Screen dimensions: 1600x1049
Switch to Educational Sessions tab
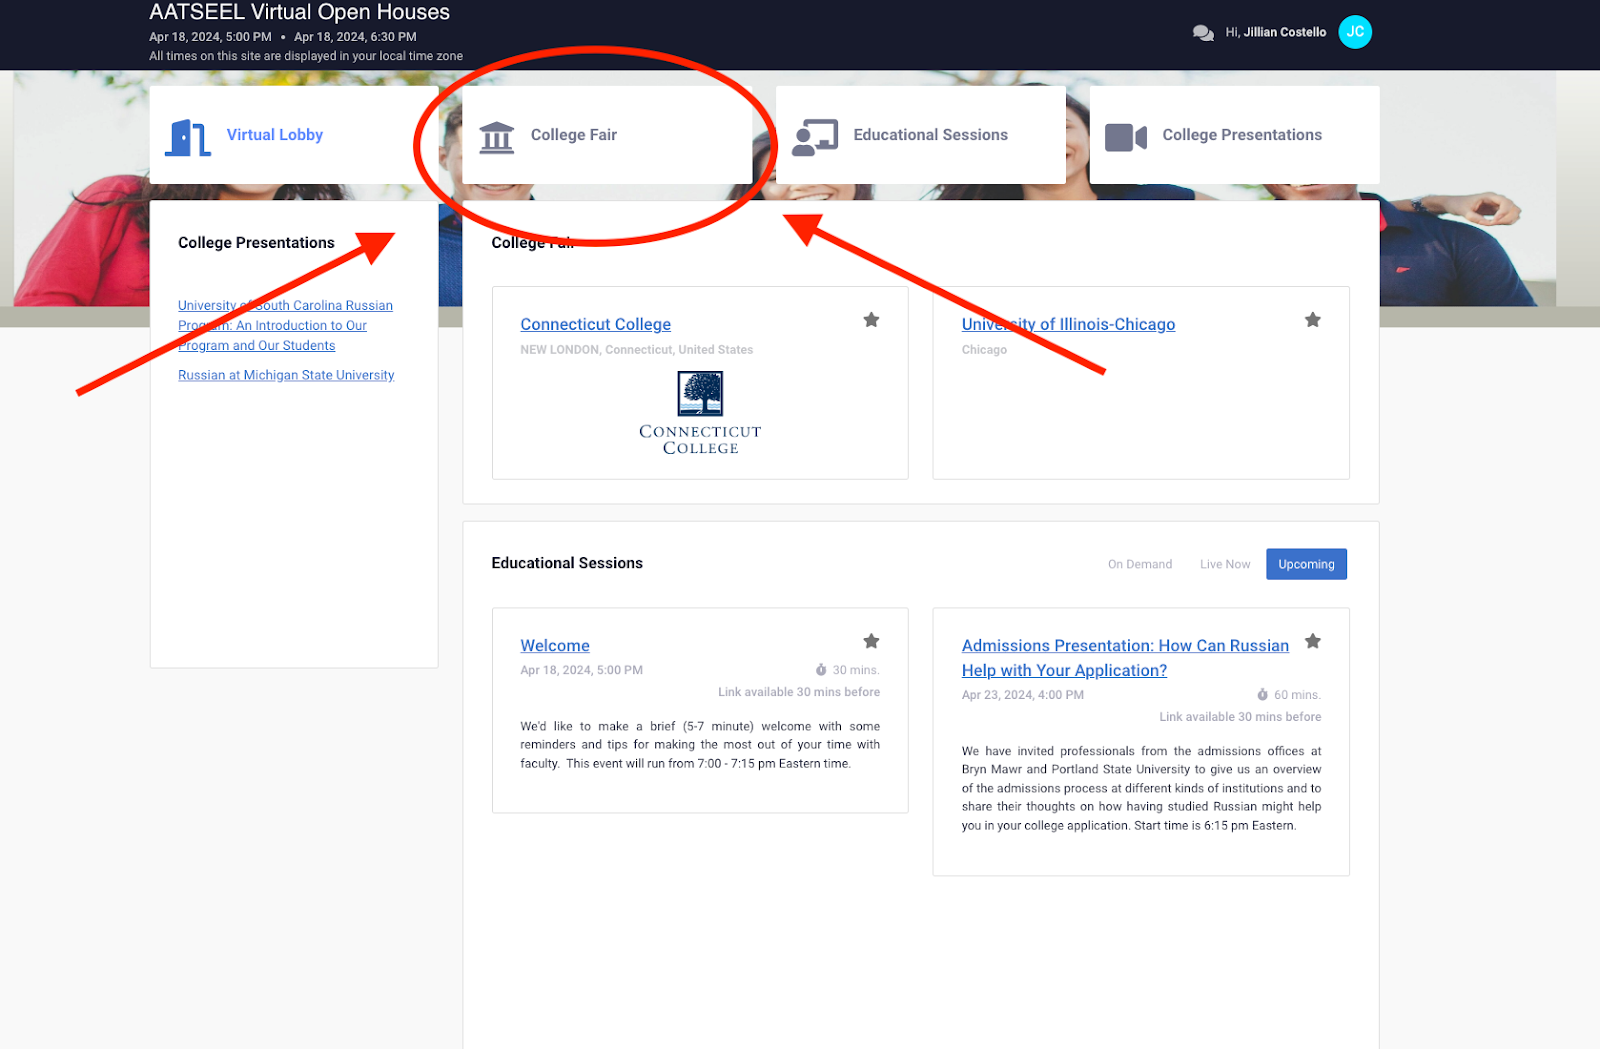tap(921, 135)
